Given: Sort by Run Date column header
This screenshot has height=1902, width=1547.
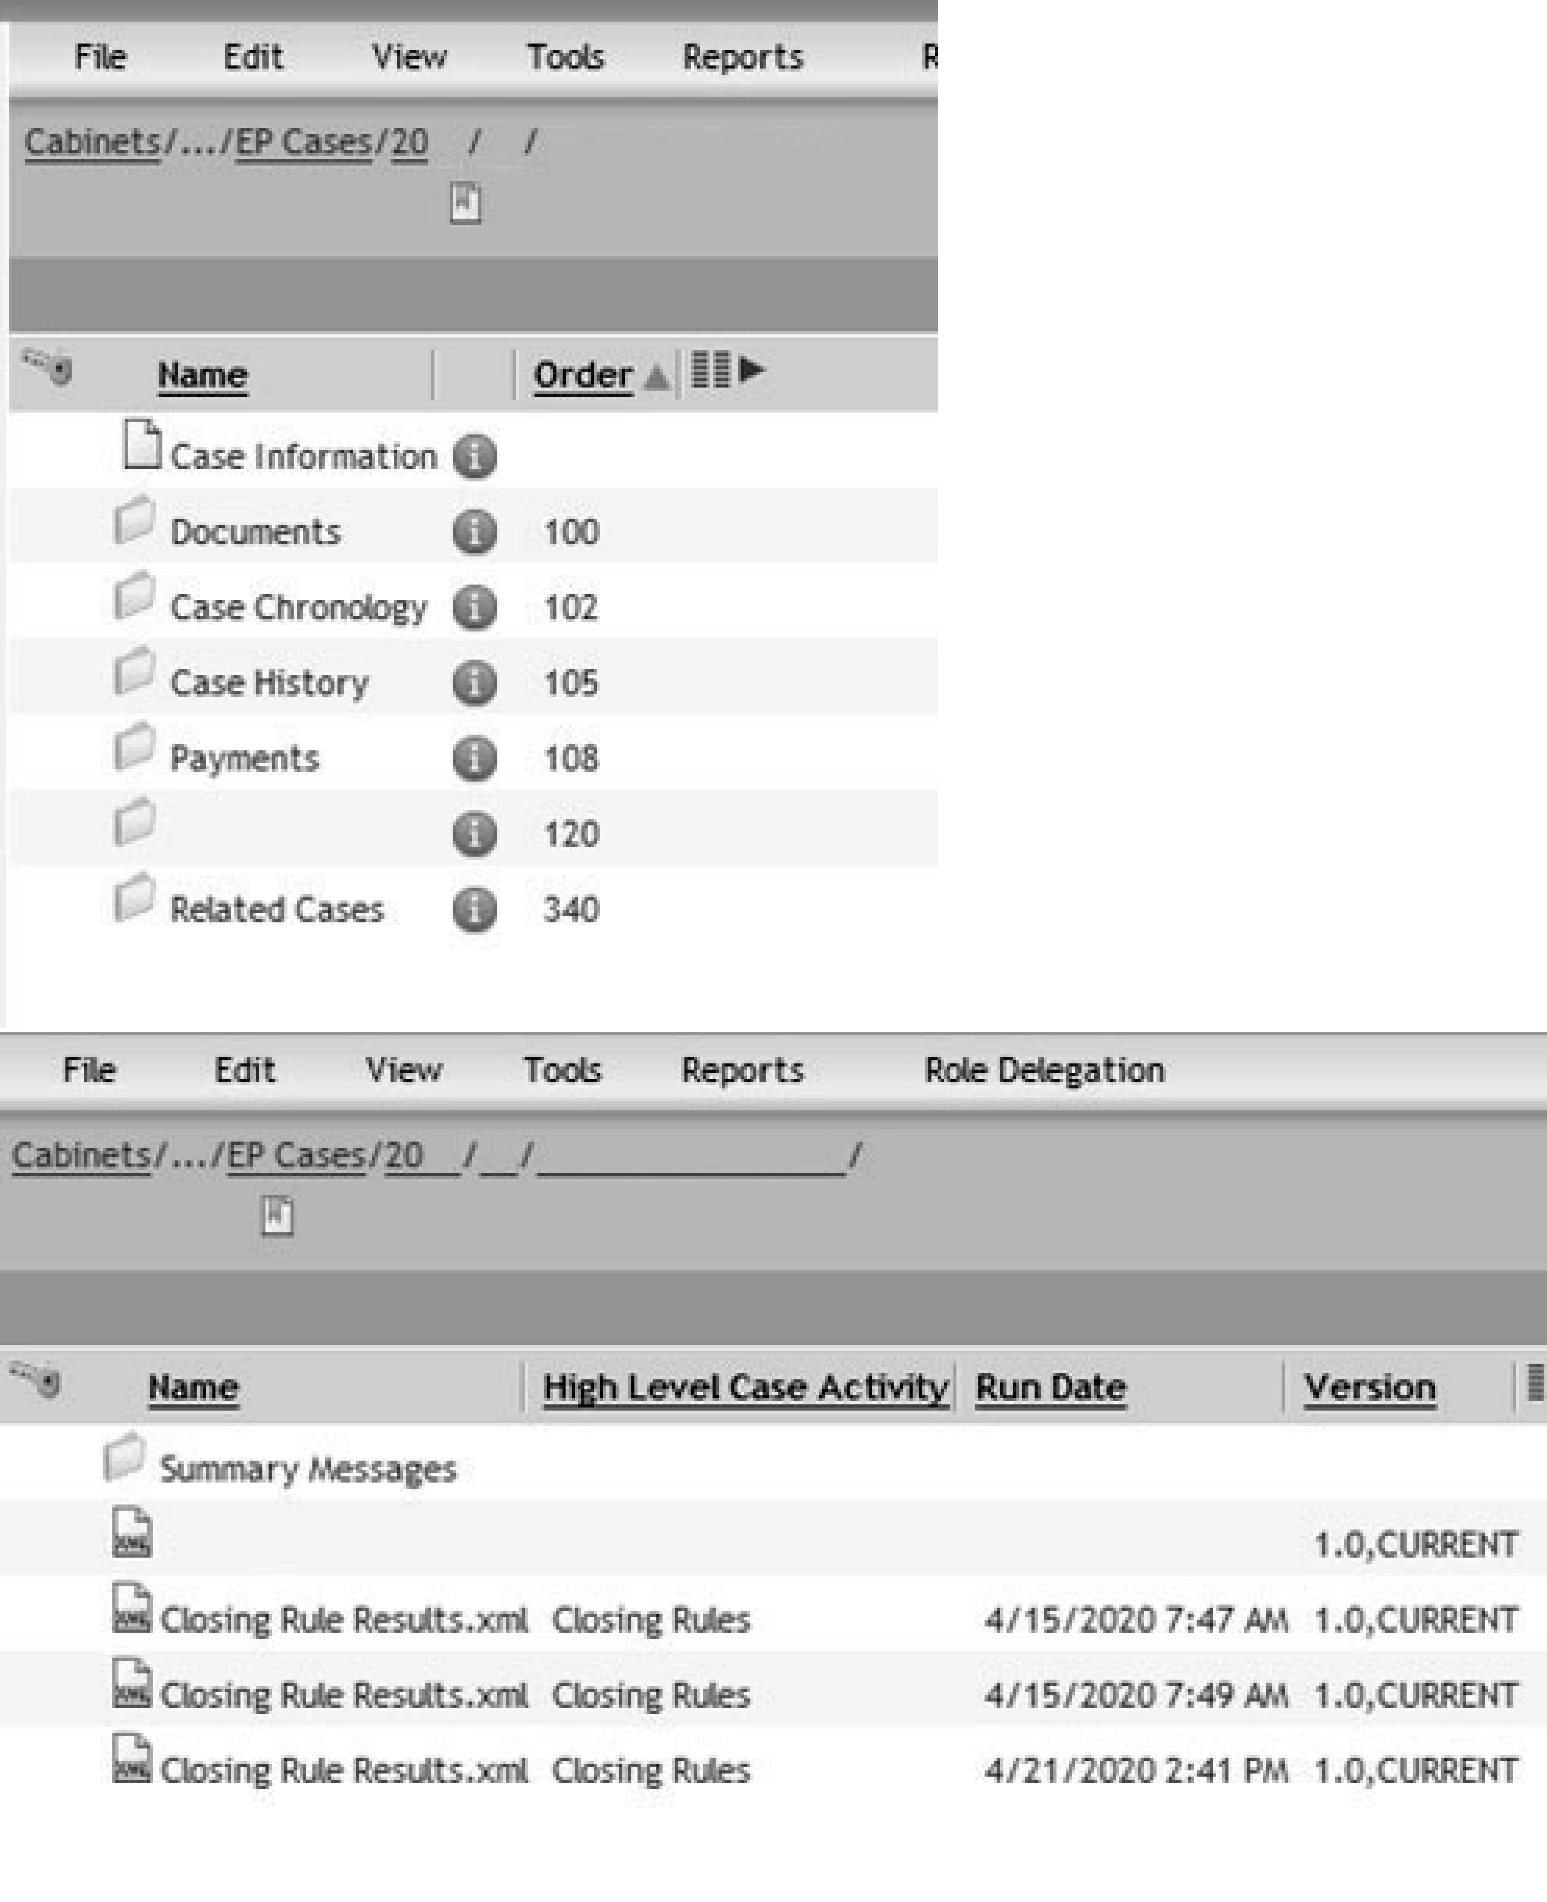Looking at the screenshot, I should [1050, 1387].
